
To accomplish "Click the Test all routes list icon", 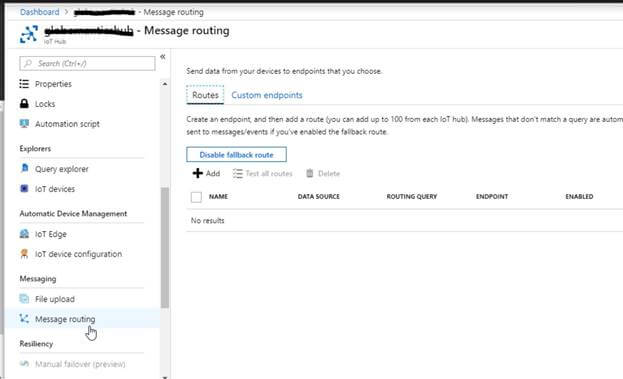I will [238, 174].
